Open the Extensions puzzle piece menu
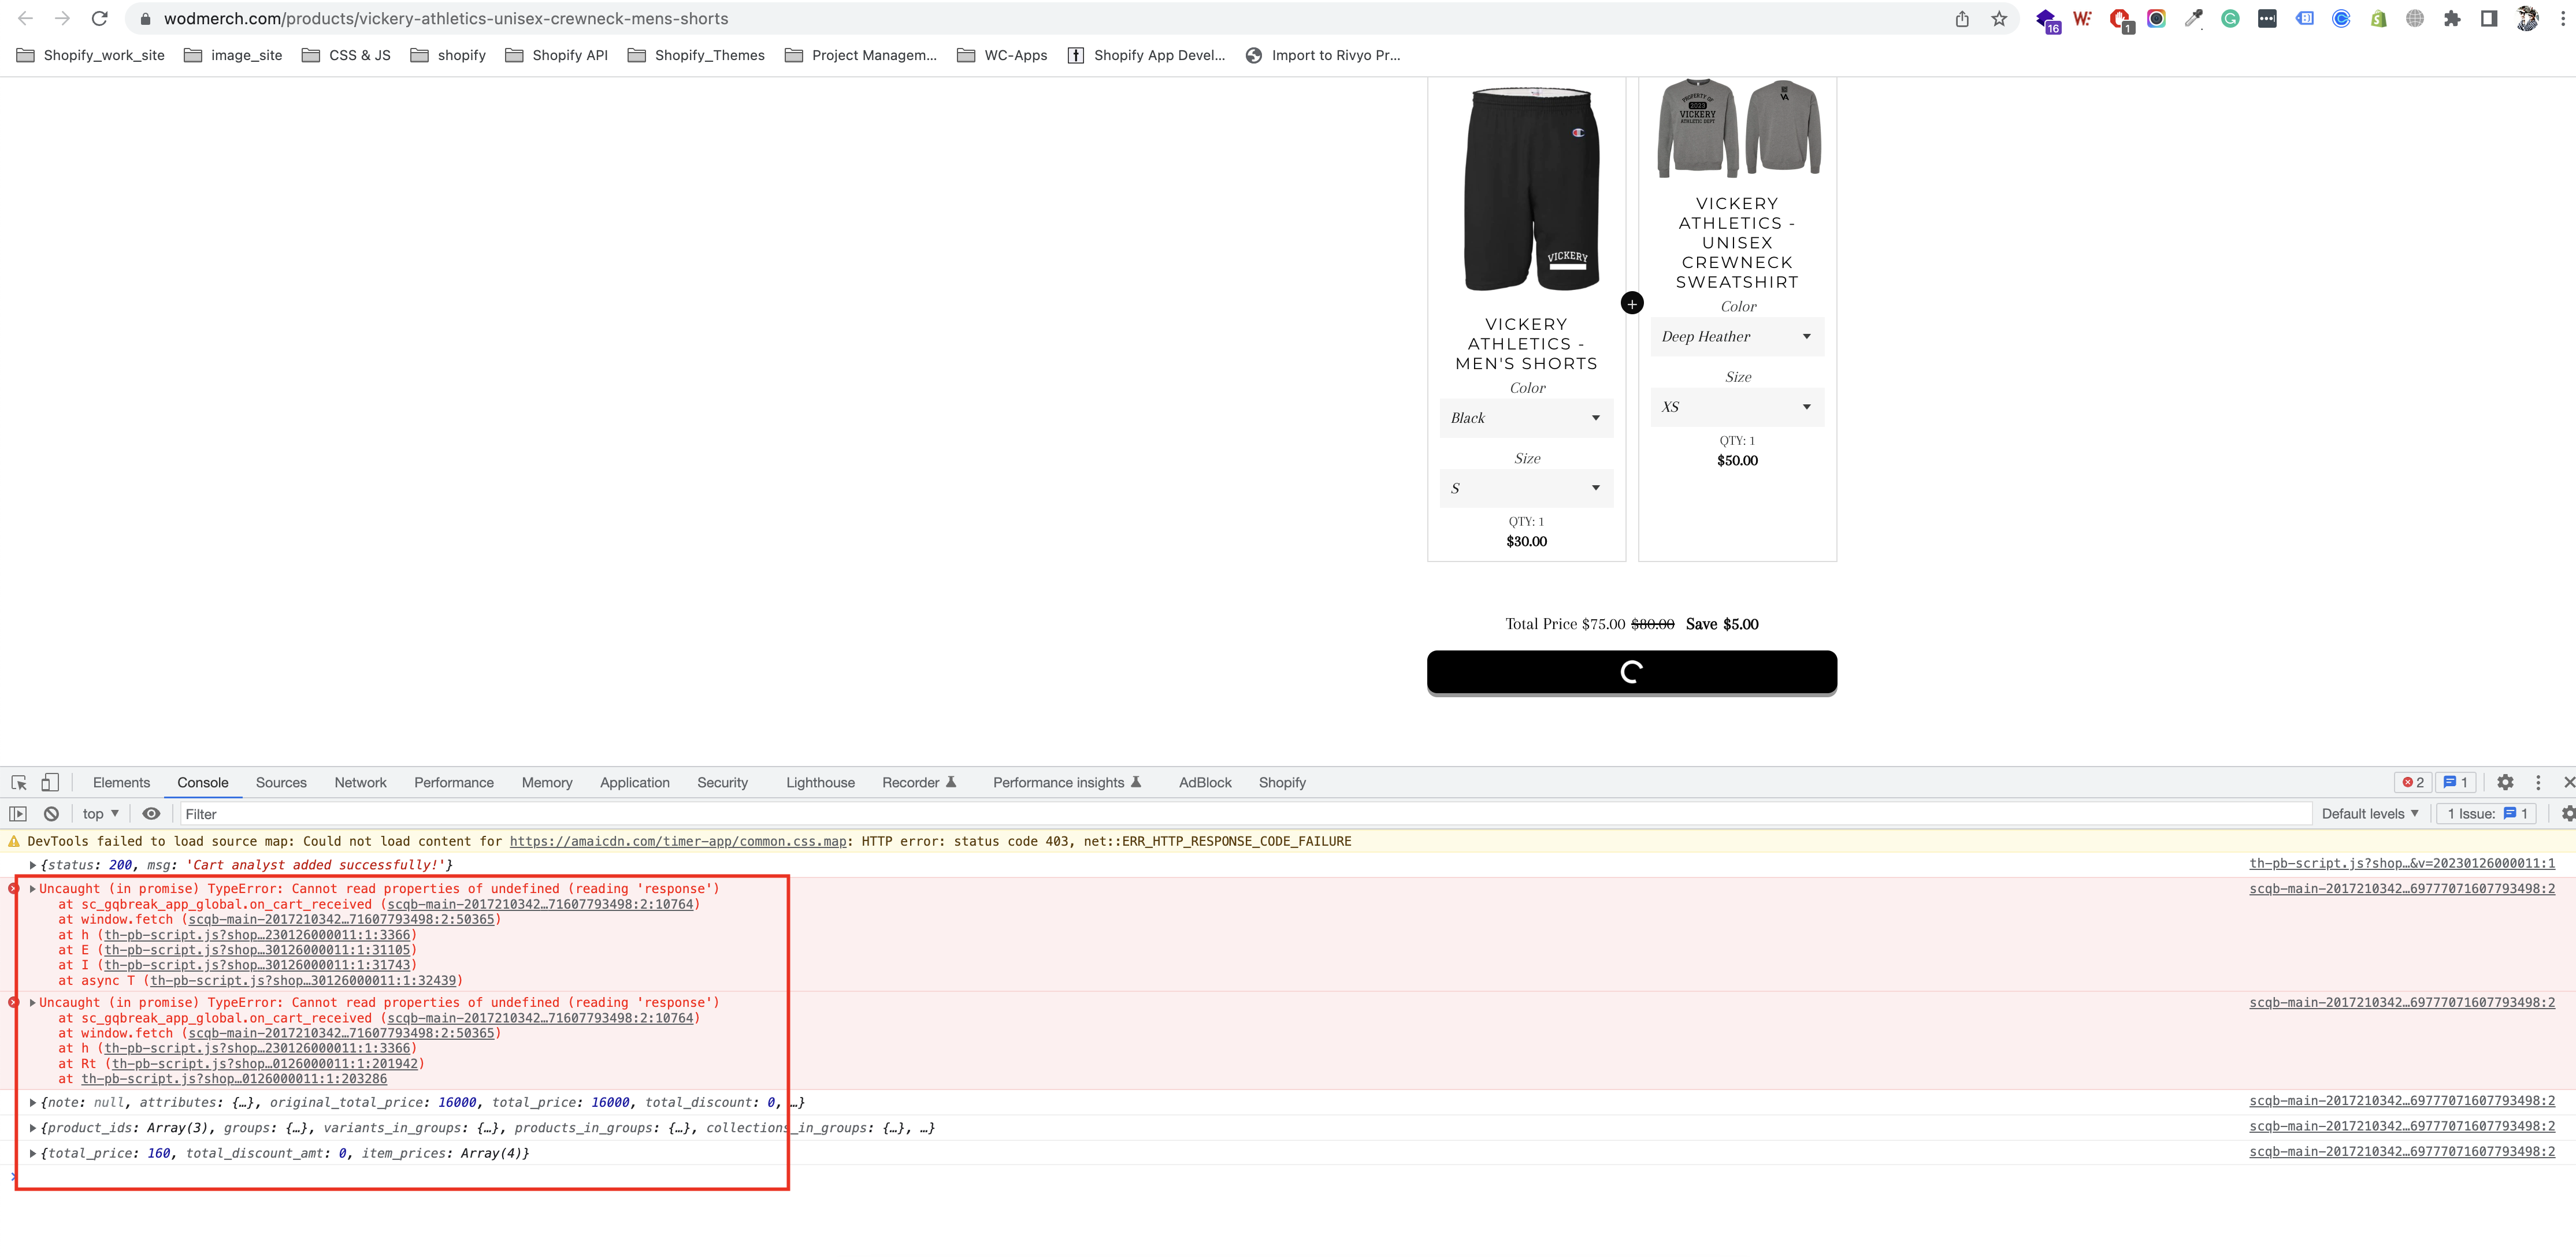 pyautogui.click(x=2452, y=18)
